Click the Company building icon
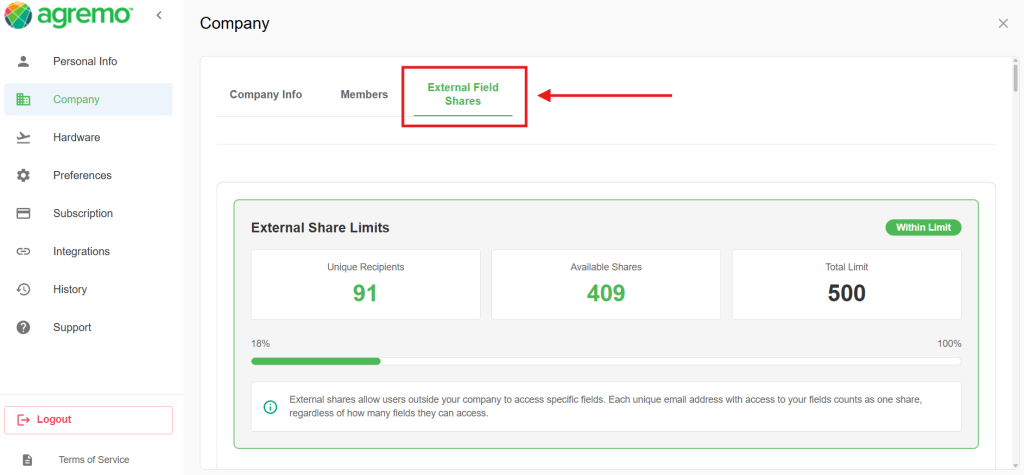The height and width of the screenshot is (475, 1024). (24, 99)
